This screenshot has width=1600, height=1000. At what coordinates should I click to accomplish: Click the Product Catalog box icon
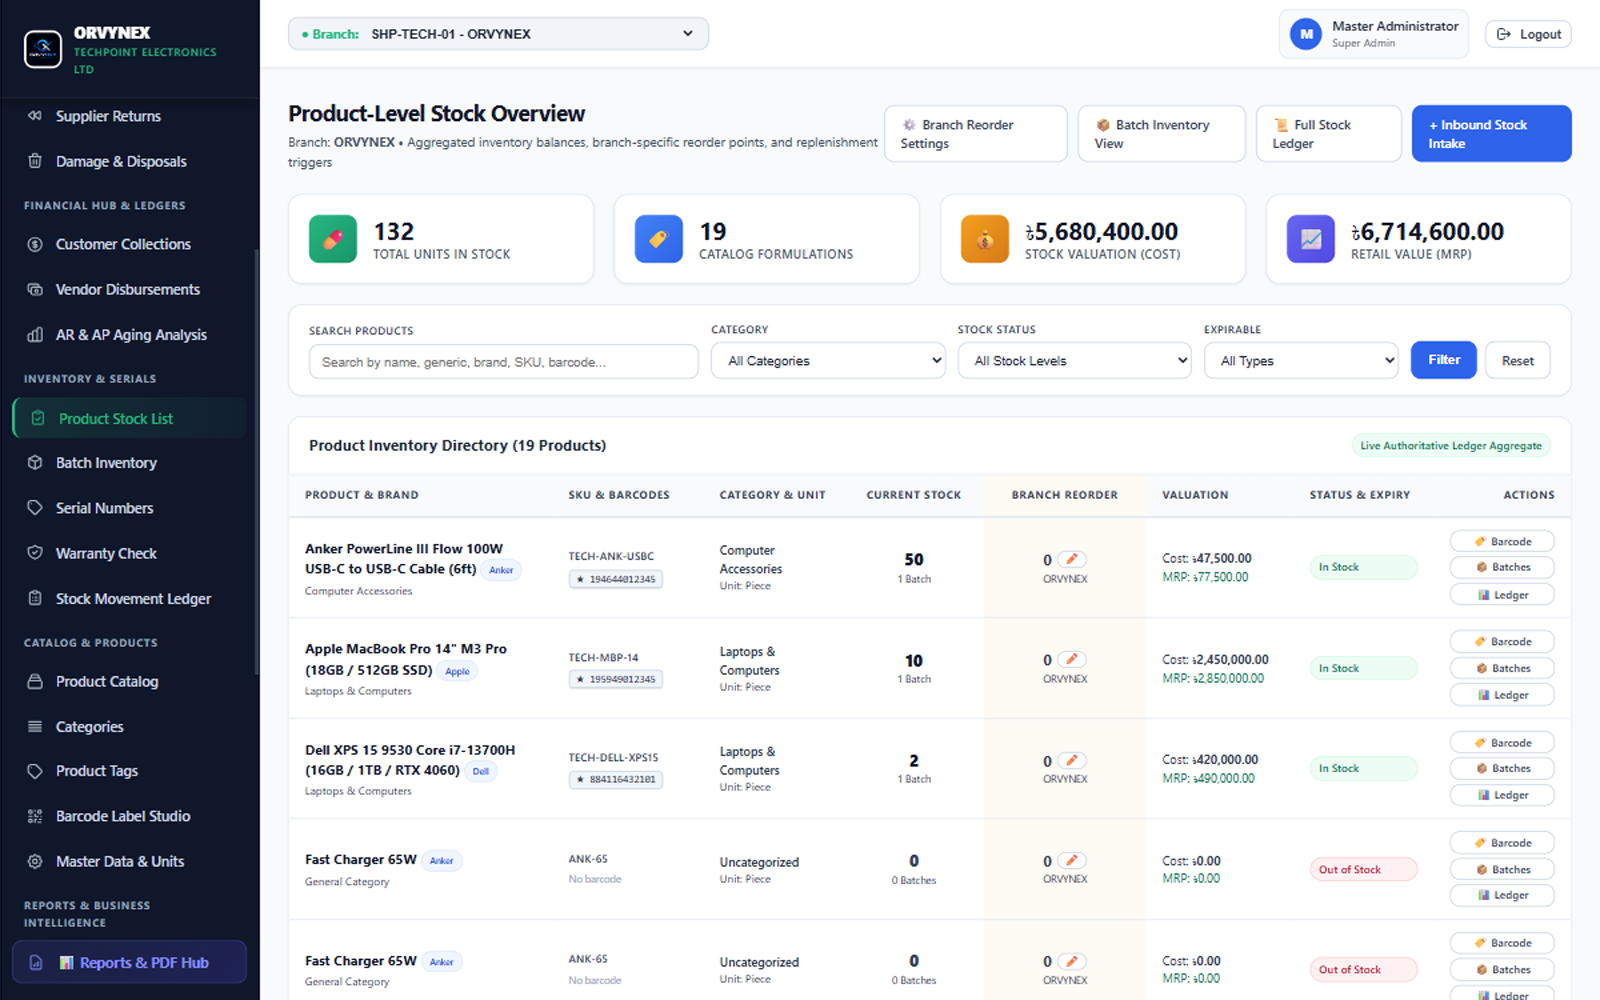[x=35, y=682]
